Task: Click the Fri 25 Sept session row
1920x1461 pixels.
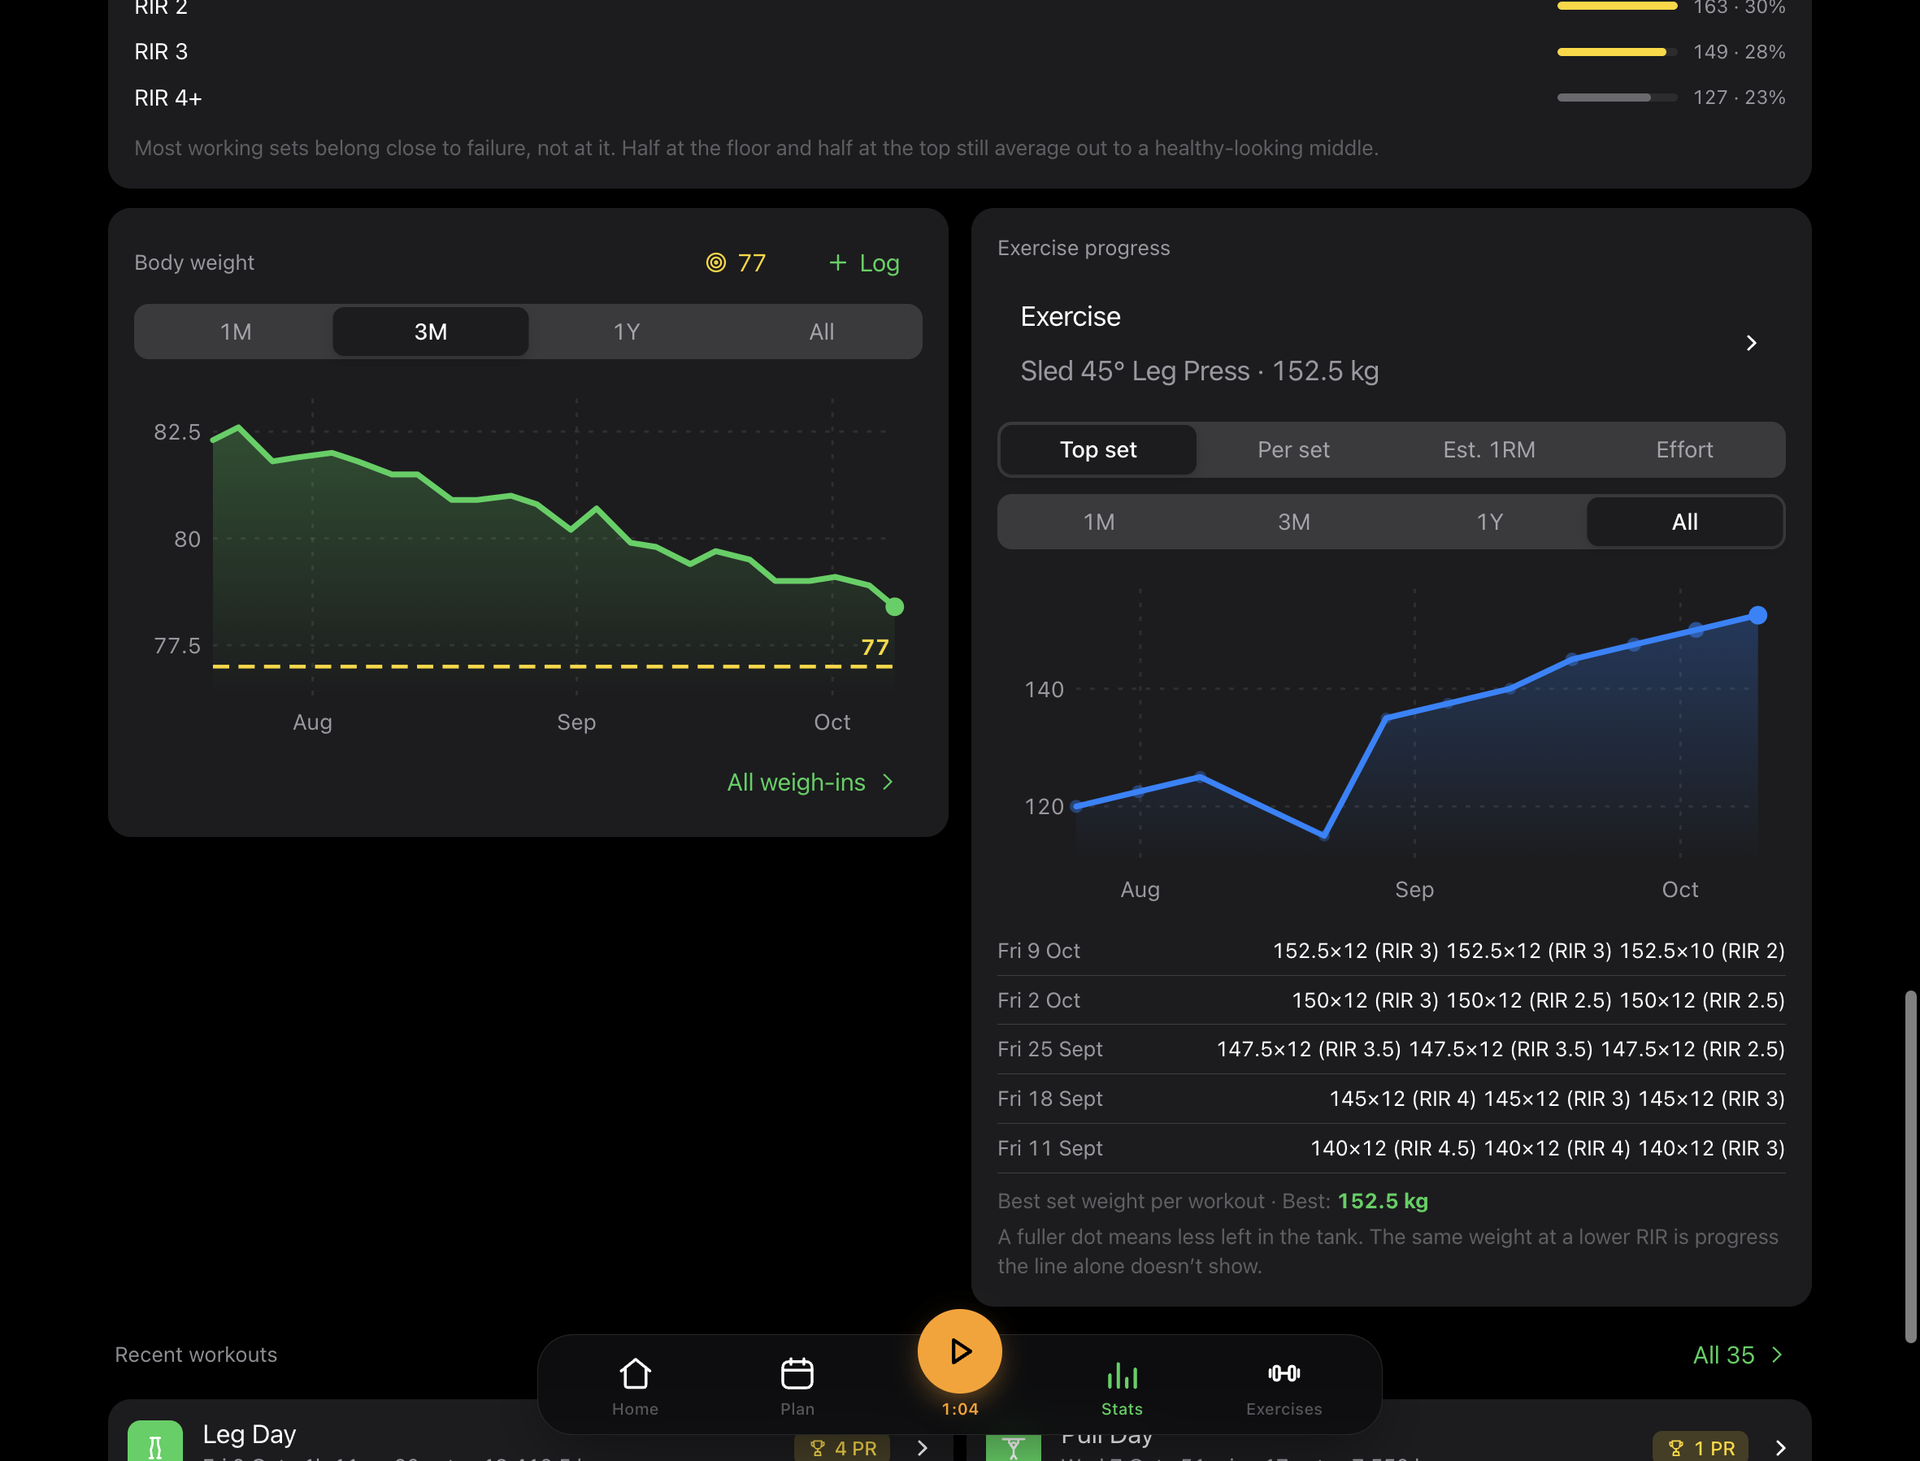Action: 1391,1049
